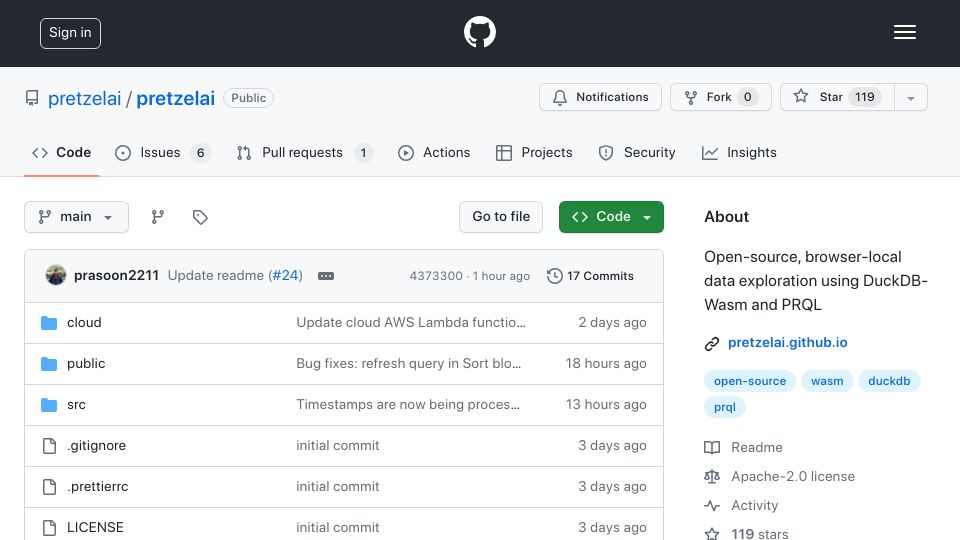960x540 pixels.
Task: Open the pretzelai repository name link
Action: click(x=175, y=99)
